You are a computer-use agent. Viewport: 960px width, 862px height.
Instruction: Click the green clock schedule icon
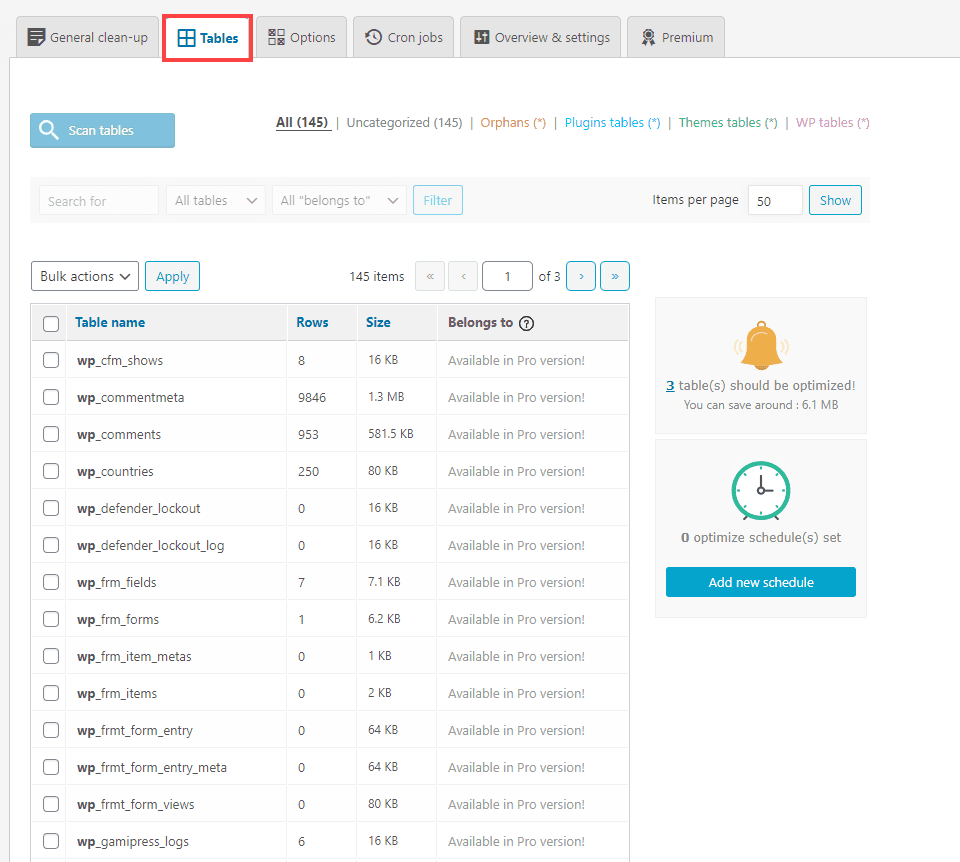[760, 491]
